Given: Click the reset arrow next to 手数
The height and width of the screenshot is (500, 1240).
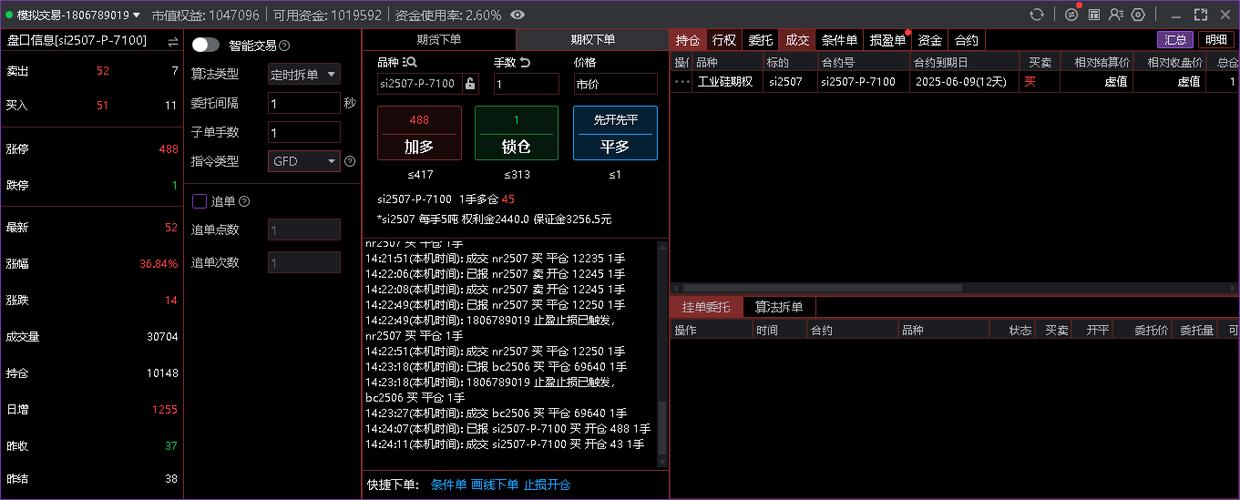Looking at the screenshot, I should tap(525, 62).
